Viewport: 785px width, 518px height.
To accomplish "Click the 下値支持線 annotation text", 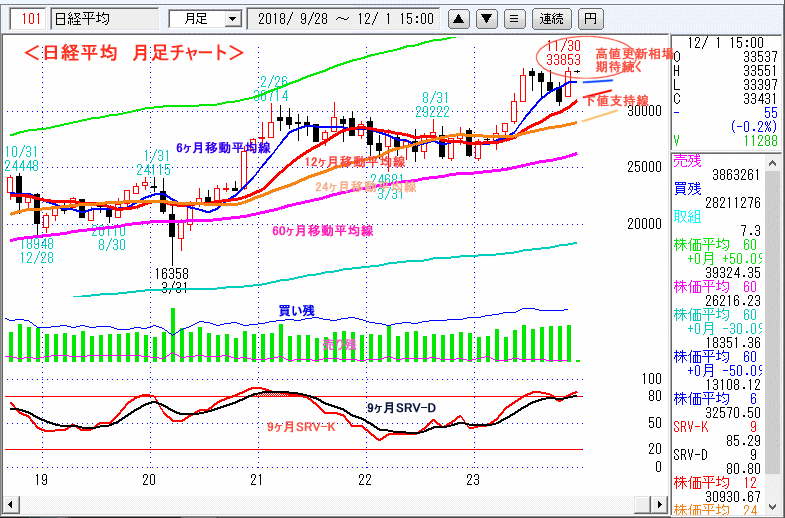I will [616, 101].
